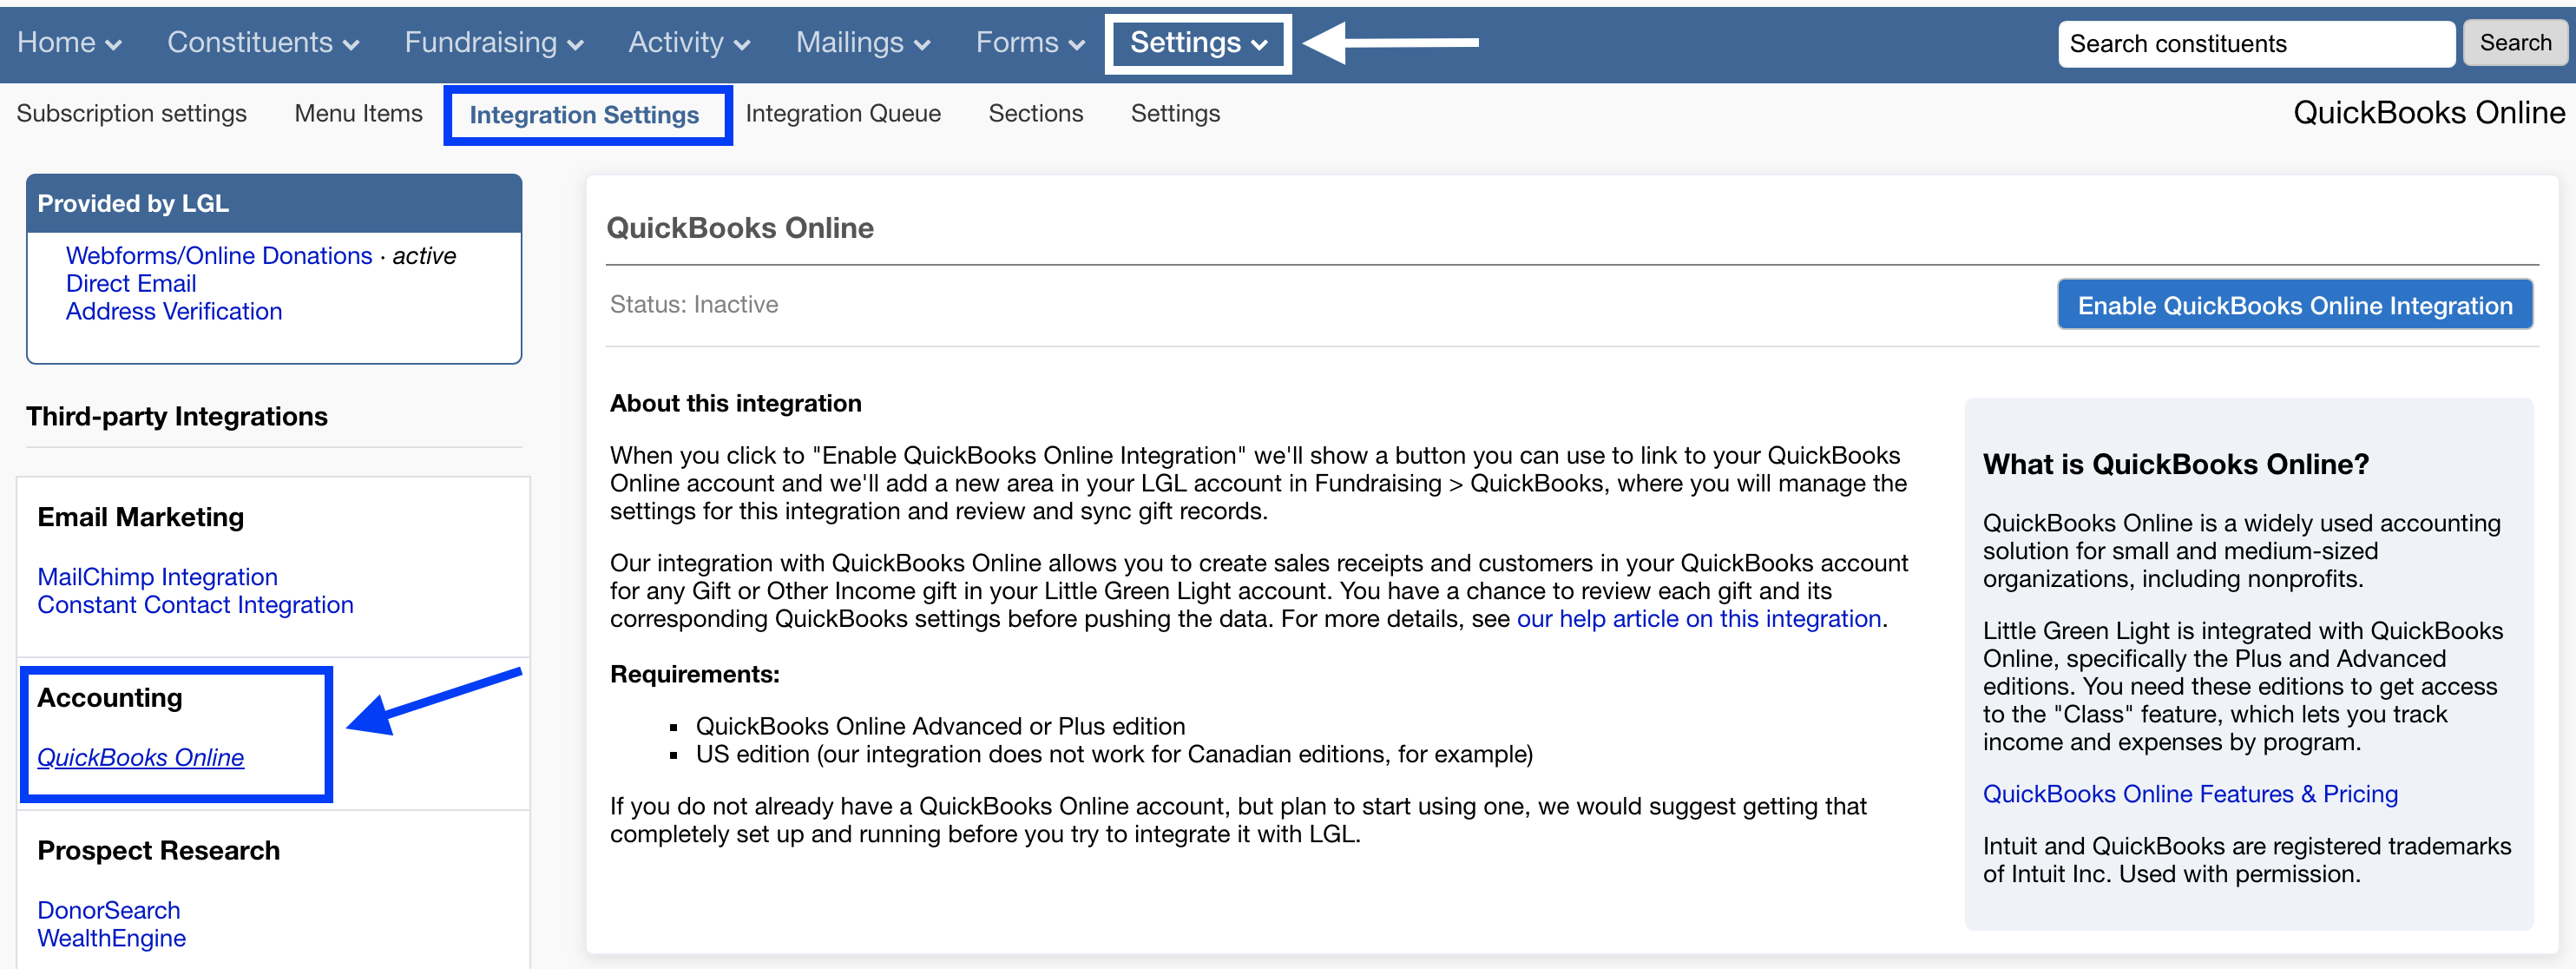Switch to the Sections tab
This screenshot has height=969, width=2576.
pyautogui.click(x=1035, y=113)
